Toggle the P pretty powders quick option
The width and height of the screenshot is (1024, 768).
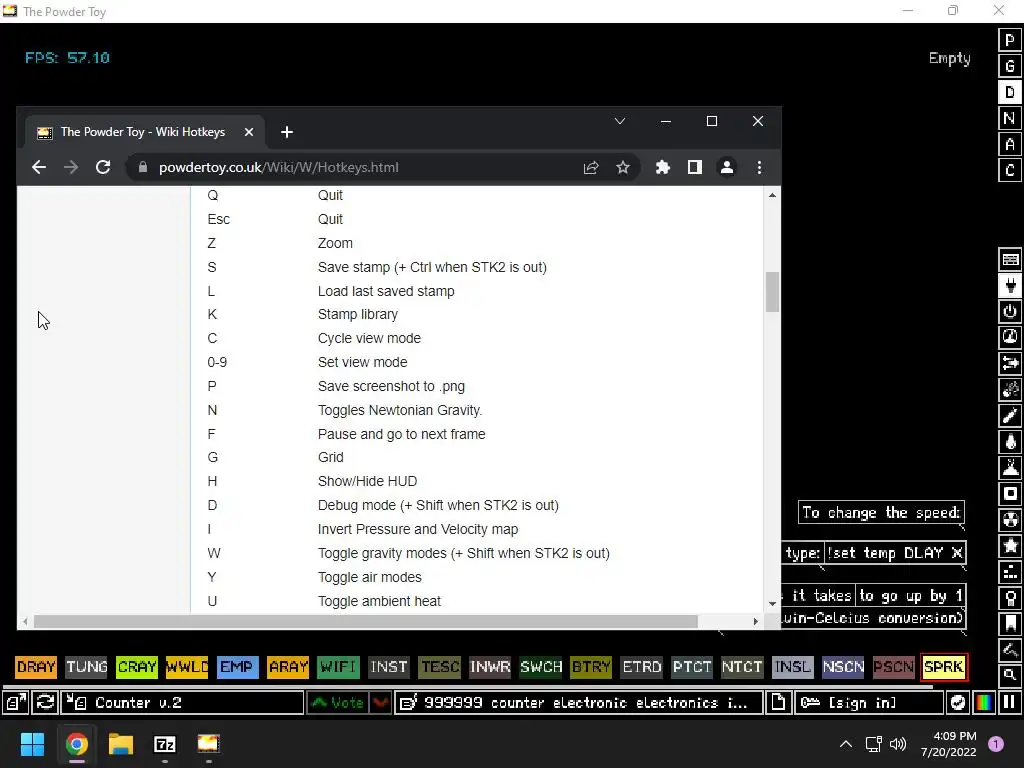(1010, 40)
